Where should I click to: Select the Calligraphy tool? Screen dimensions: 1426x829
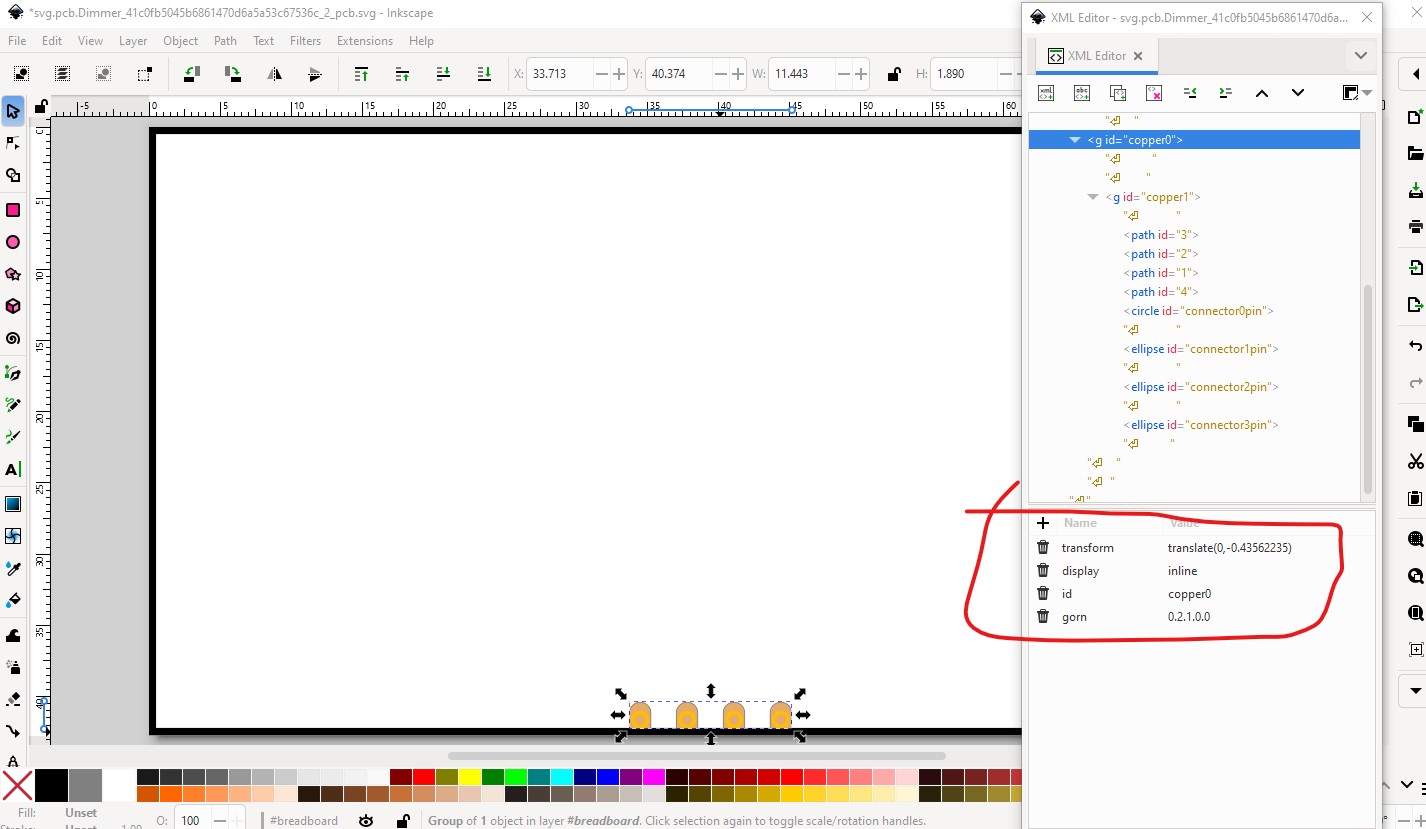click(13, 437)
